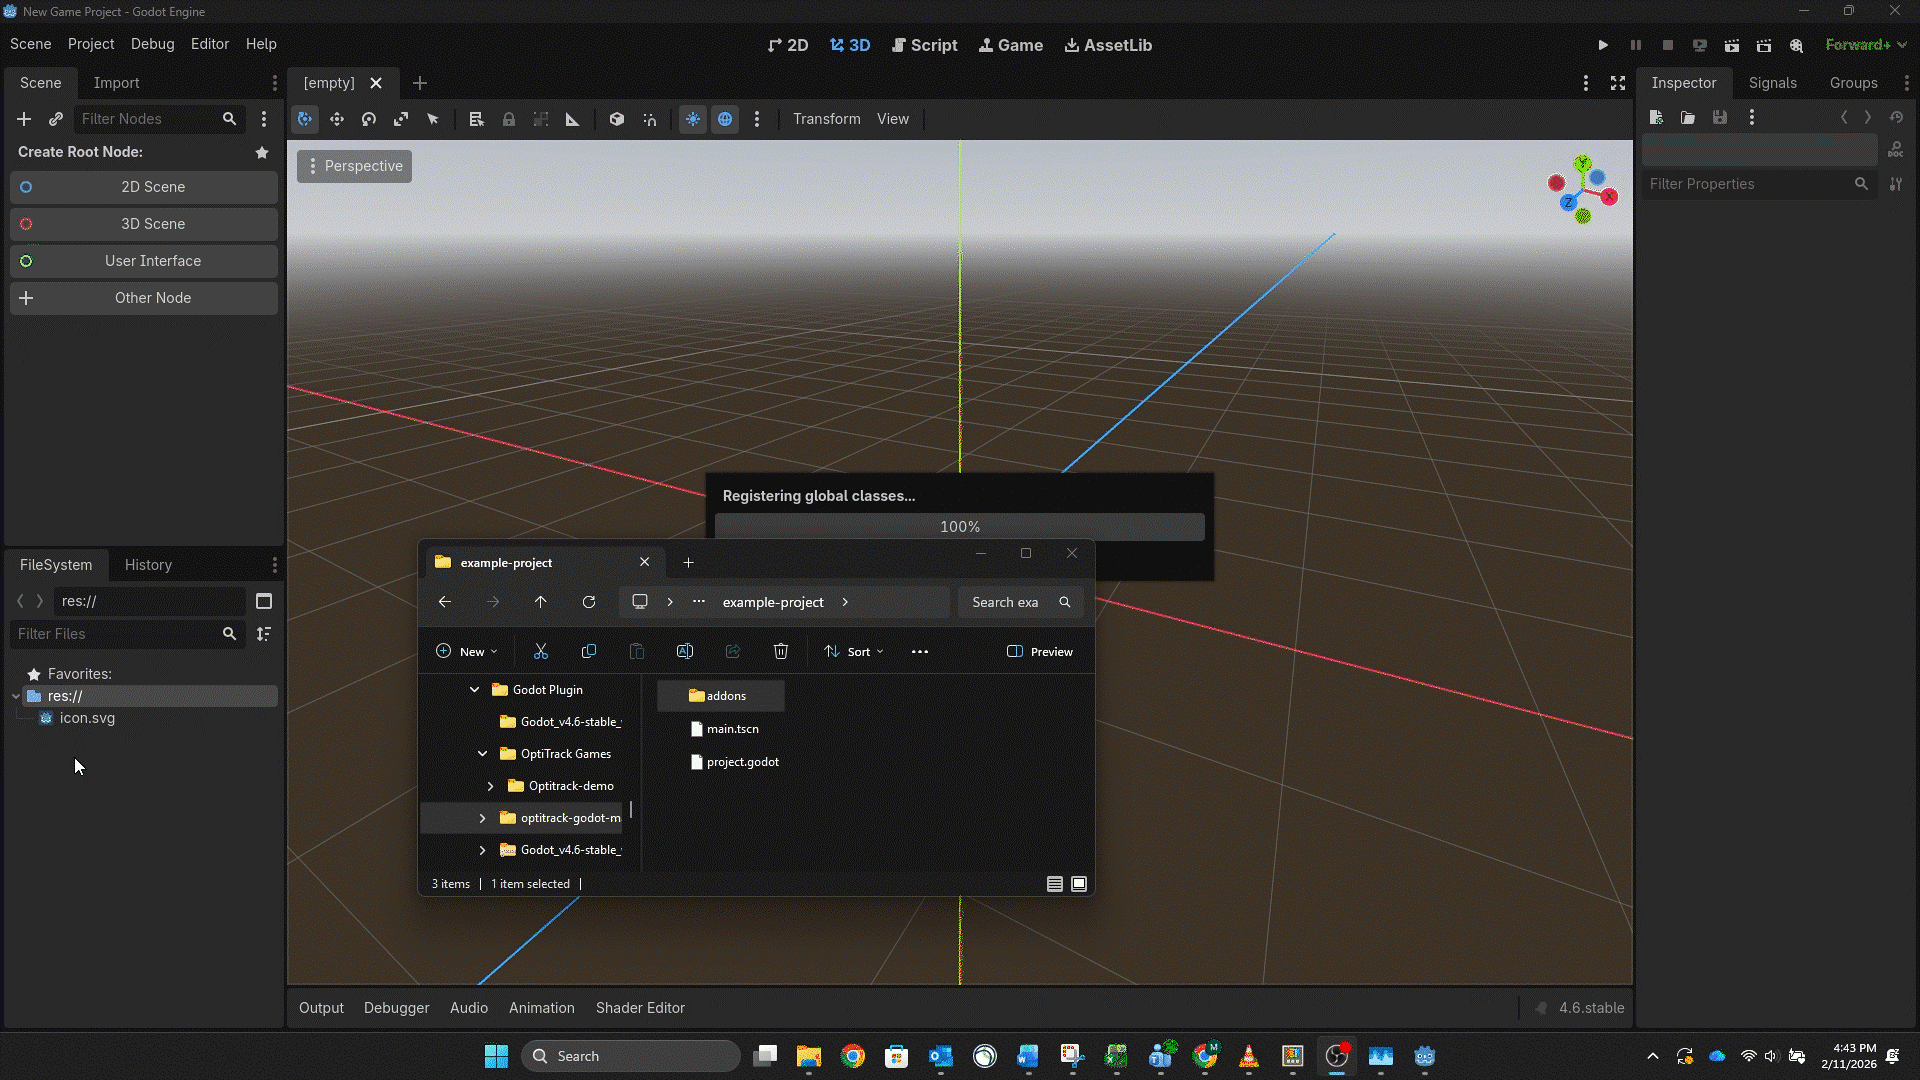
Task: Open the Debug menu
Action: (x=152, y=44)
